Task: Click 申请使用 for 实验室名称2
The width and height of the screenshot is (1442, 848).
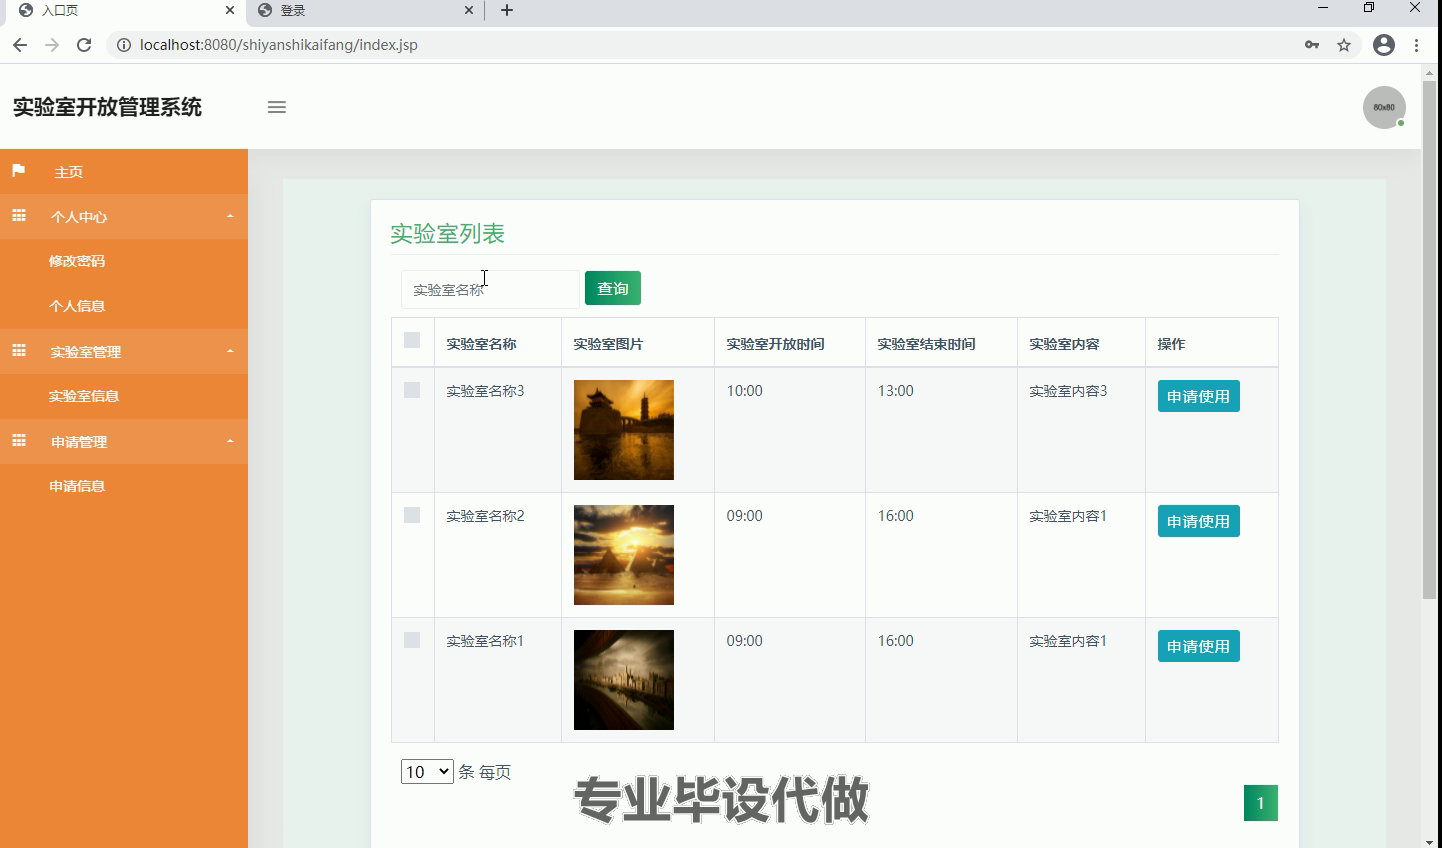Action: coord(1198,521)
